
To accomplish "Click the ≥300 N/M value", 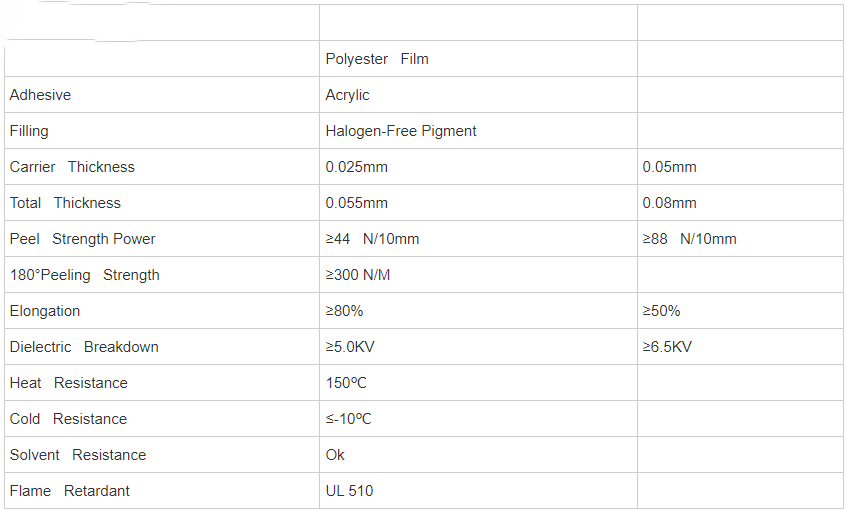I will [357, 275].
